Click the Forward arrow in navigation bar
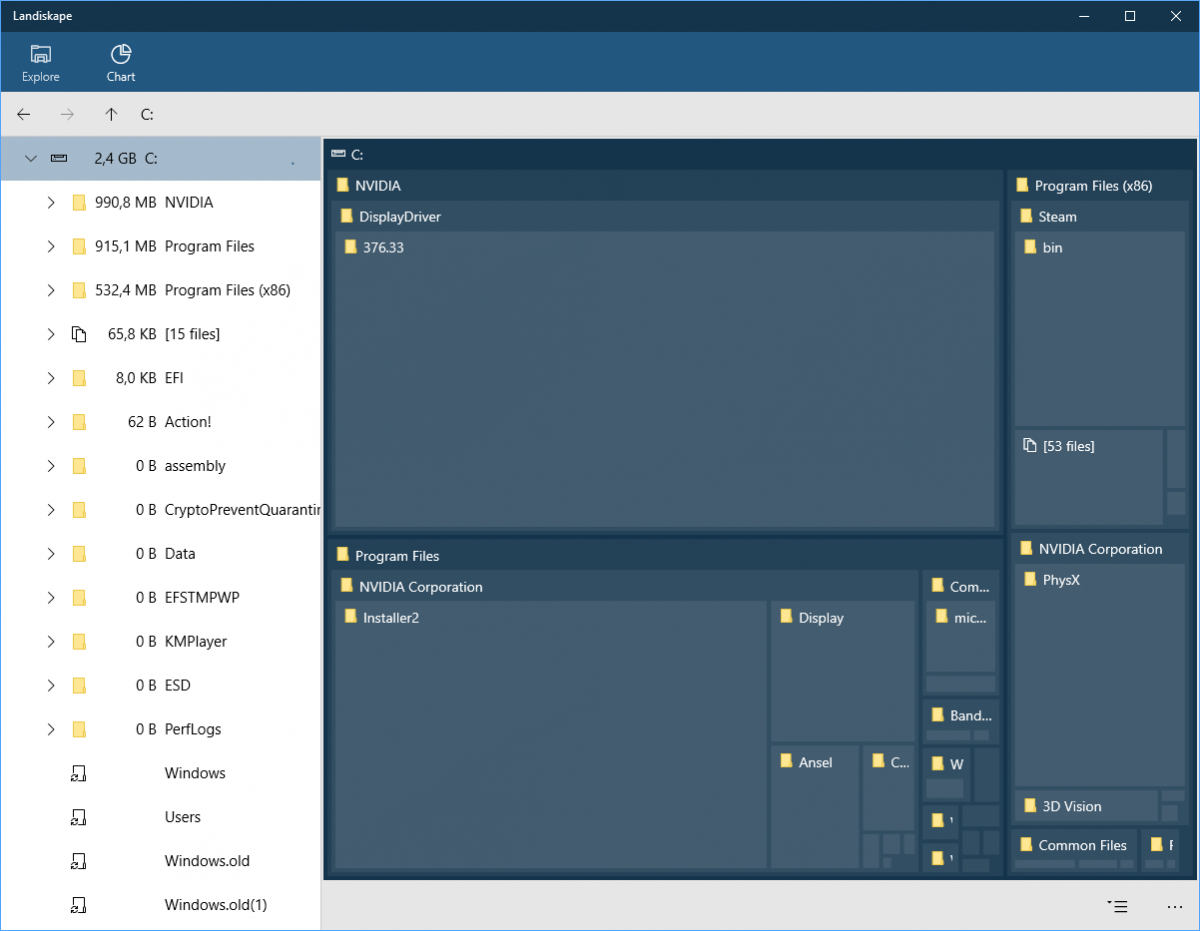This screenshot has height=931, width=1200. pyautogui.click(x=67, y=114)
